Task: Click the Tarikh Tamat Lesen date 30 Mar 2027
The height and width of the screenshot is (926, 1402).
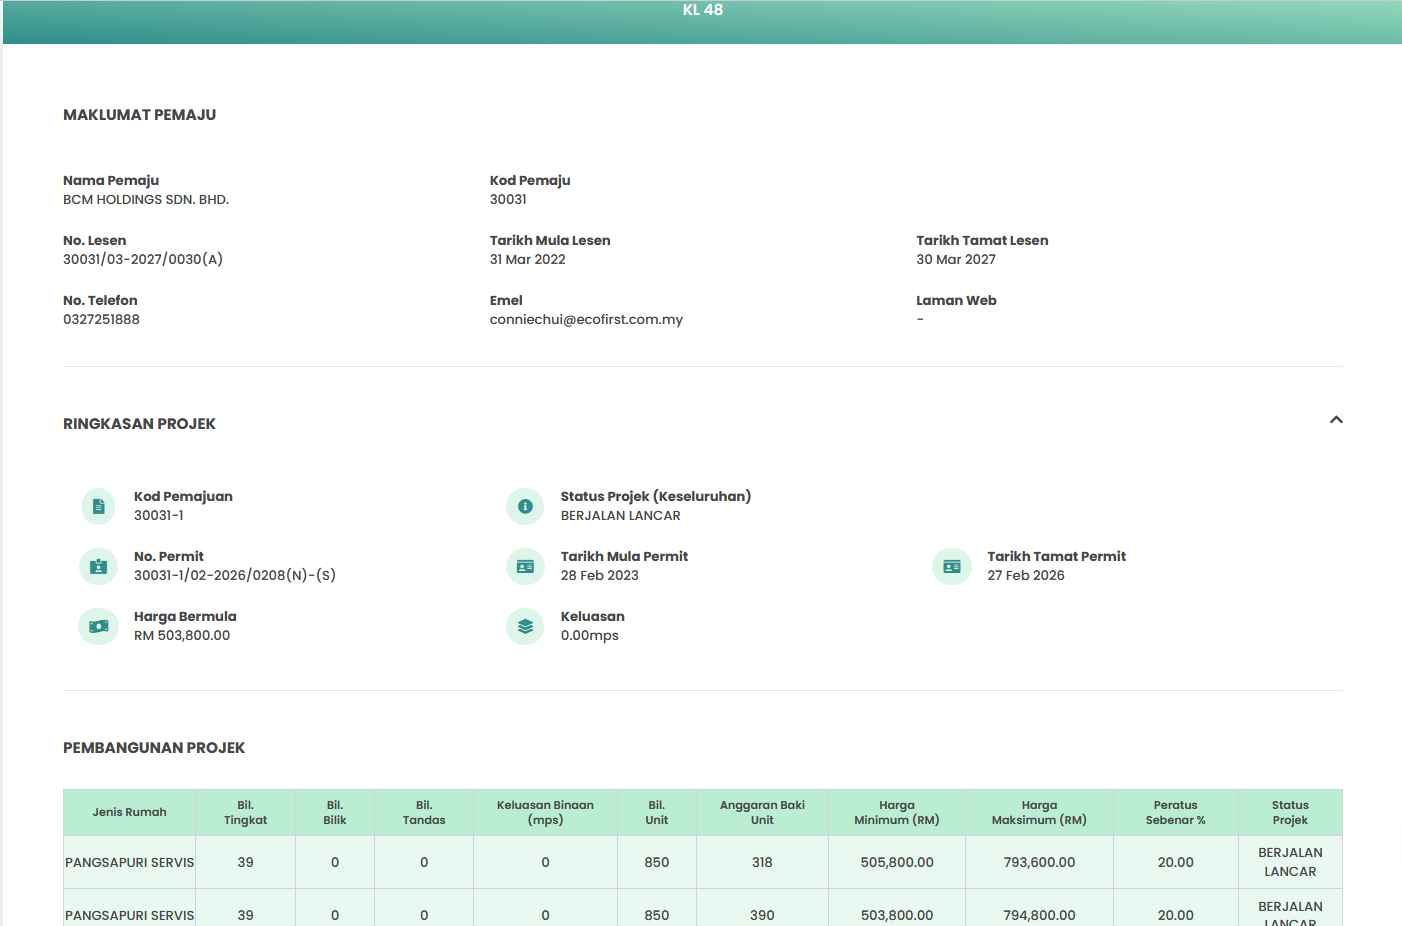Action: (956, 260)
